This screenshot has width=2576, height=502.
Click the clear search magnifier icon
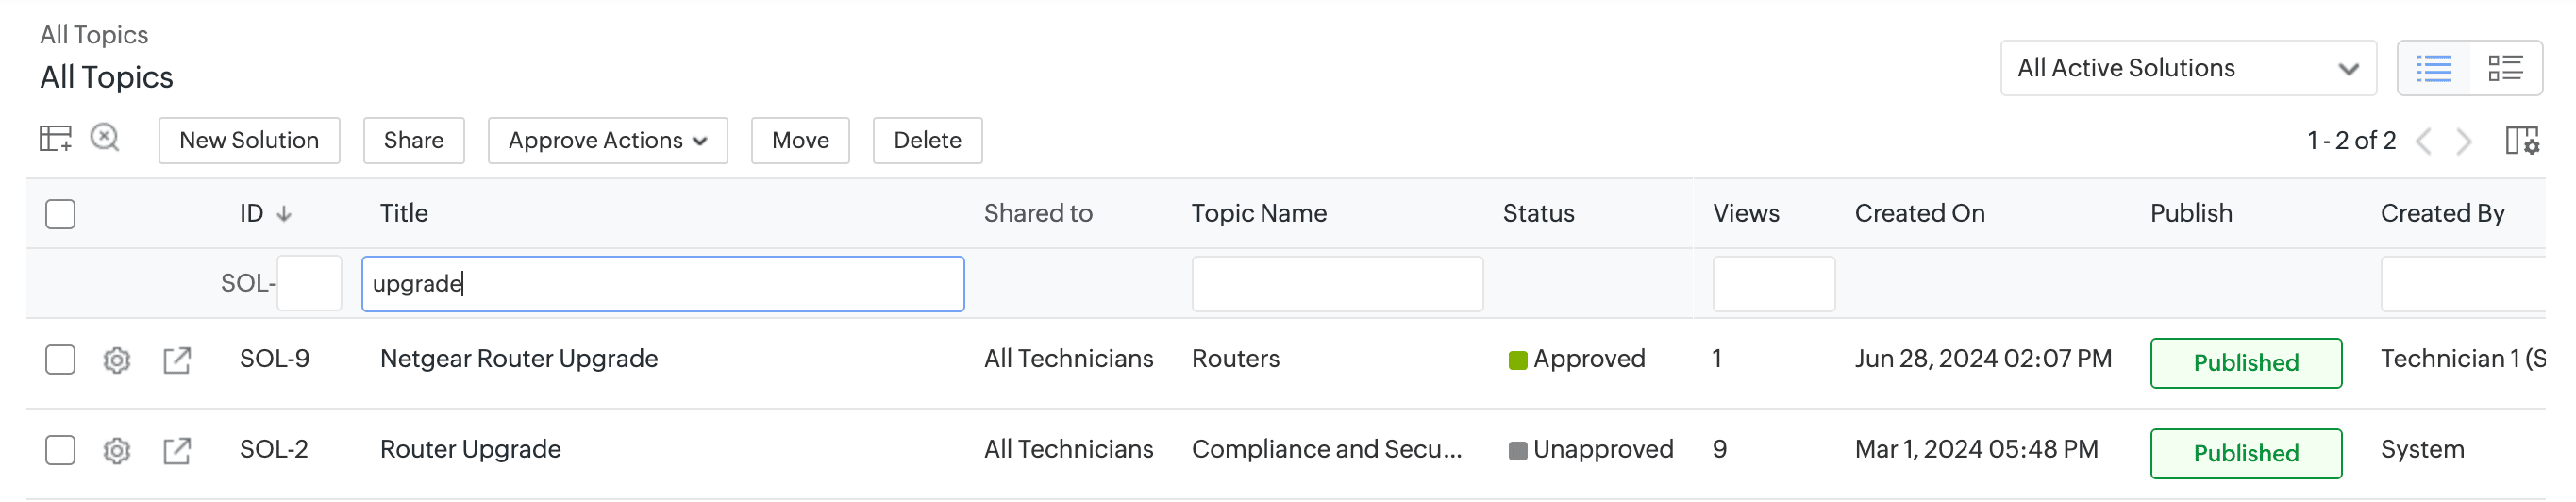click(105, 138)
